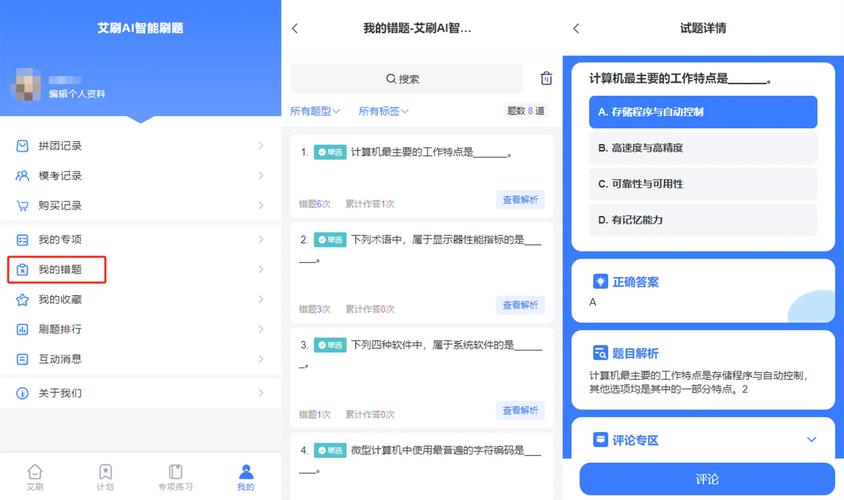Expand 购买记录 row chevron
Viewport: 844px width, 500px height.
261,206
